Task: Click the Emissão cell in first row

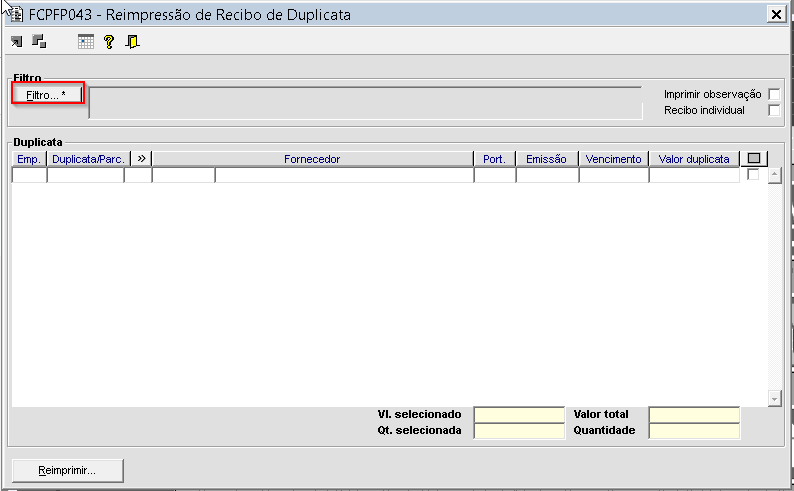Action: coord(547,175)
